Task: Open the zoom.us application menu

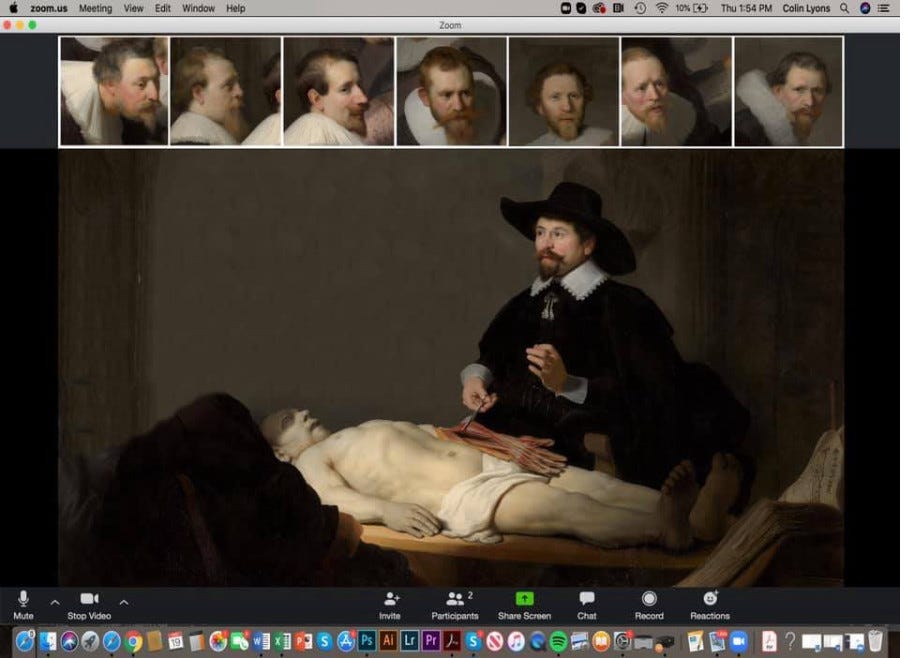Action: (49, 8)
